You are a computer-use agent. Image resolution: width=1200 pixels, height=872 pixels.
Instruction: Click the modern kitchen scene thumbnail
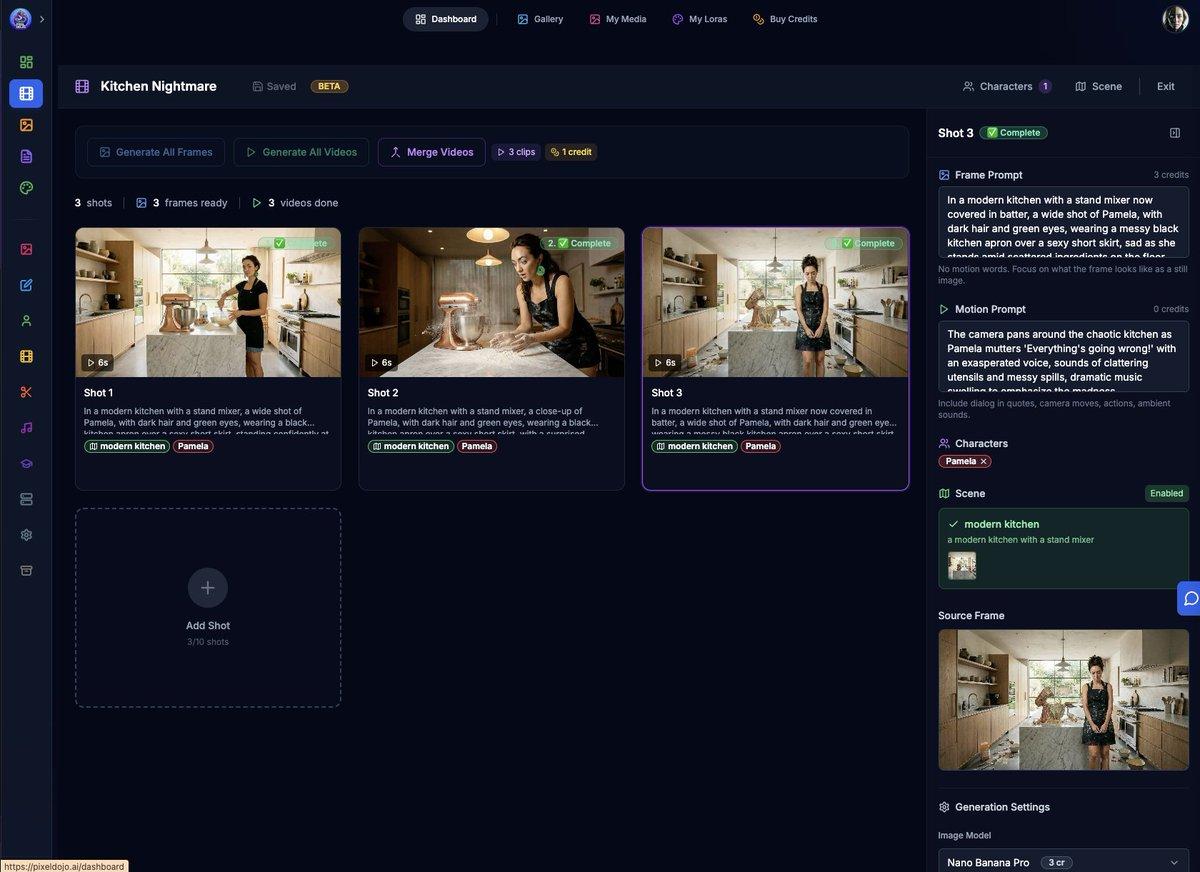pos(962,565)
